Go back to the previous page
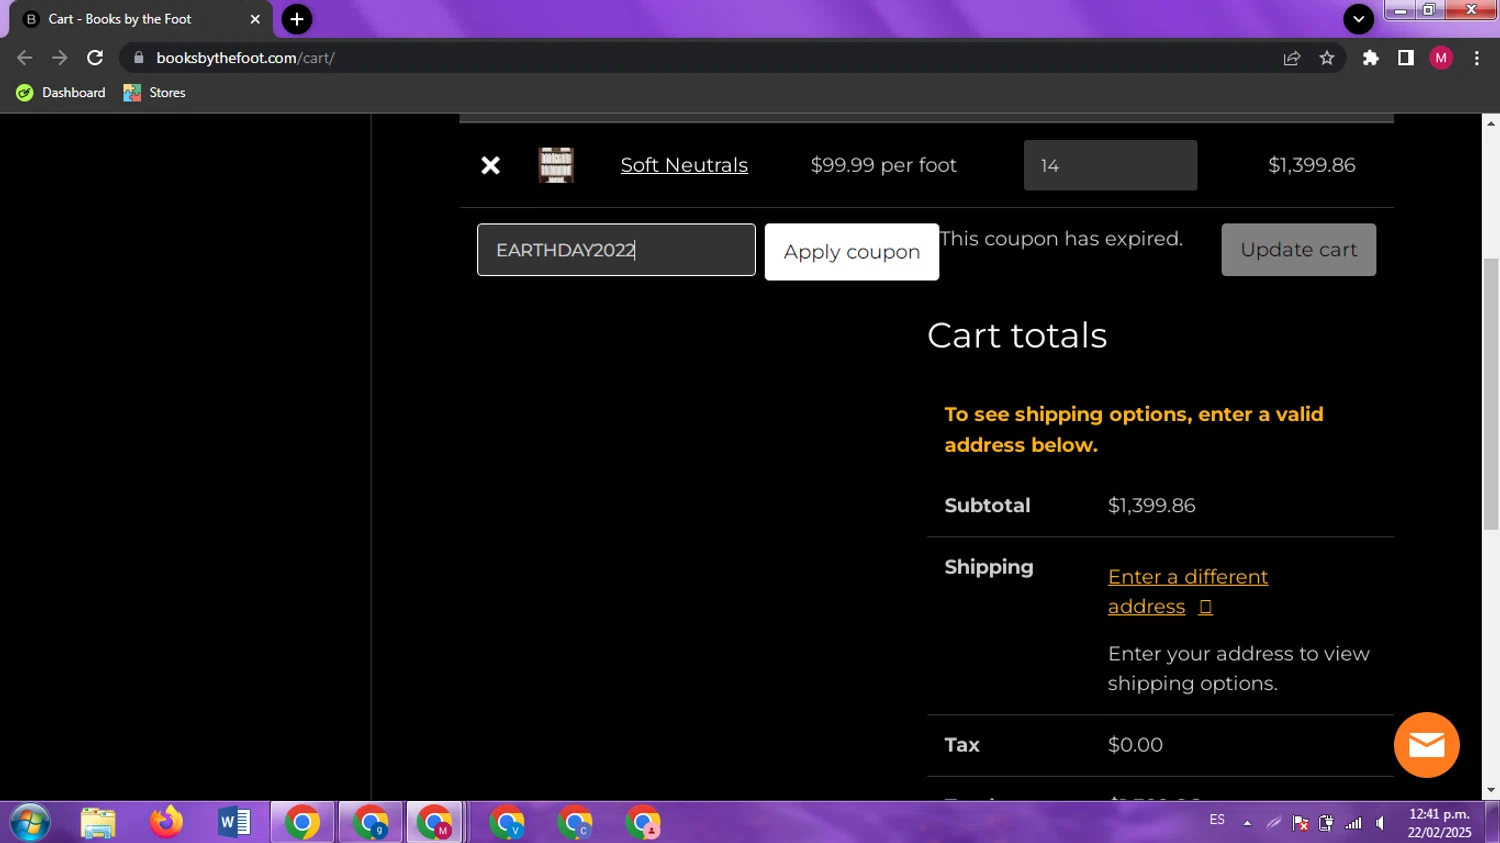This screenshot has width=1500, height=843. tap(25, 58)
